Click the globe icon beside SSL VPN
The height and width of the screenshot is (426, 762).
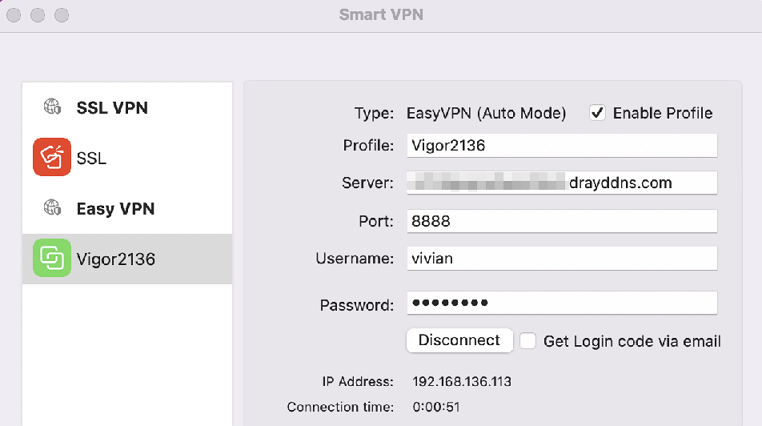coord(52,106)
